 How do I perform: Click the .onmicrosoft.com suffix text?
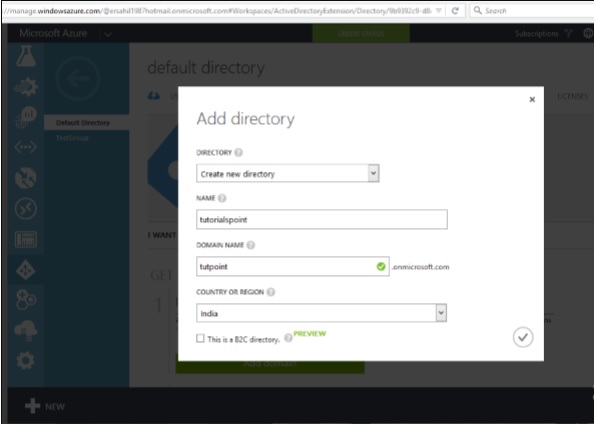tap(420, 267)
